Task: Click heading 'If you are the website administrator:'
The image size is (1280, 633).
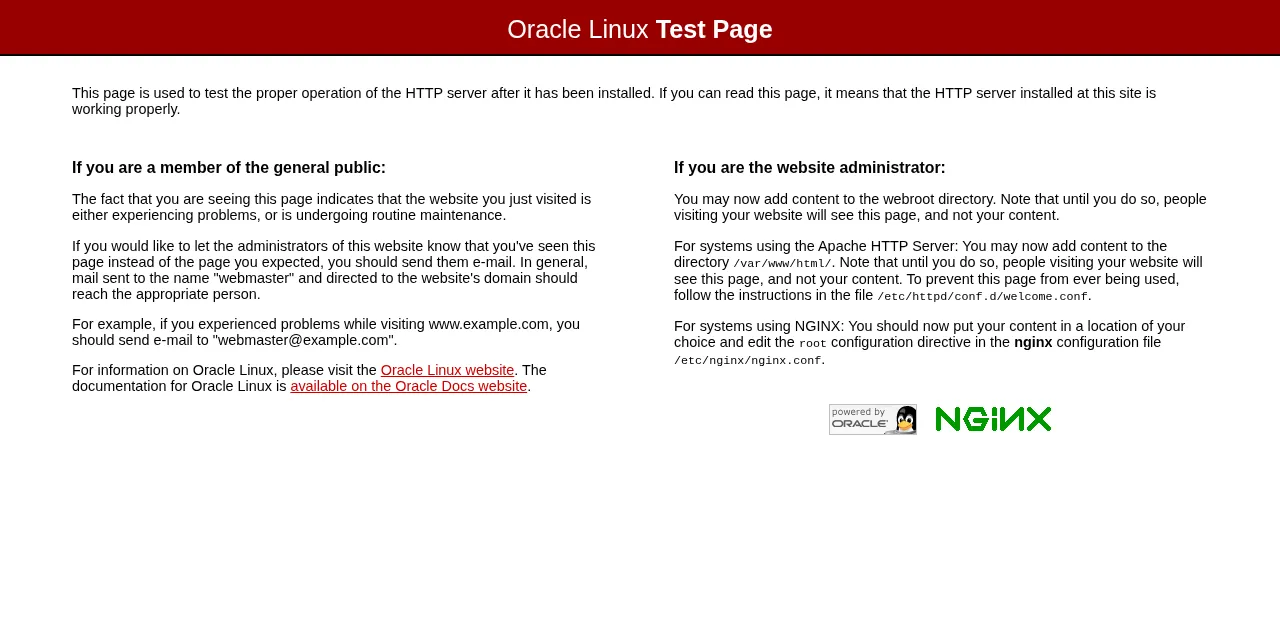Action: pyautogui.click(x=810, y=168)
